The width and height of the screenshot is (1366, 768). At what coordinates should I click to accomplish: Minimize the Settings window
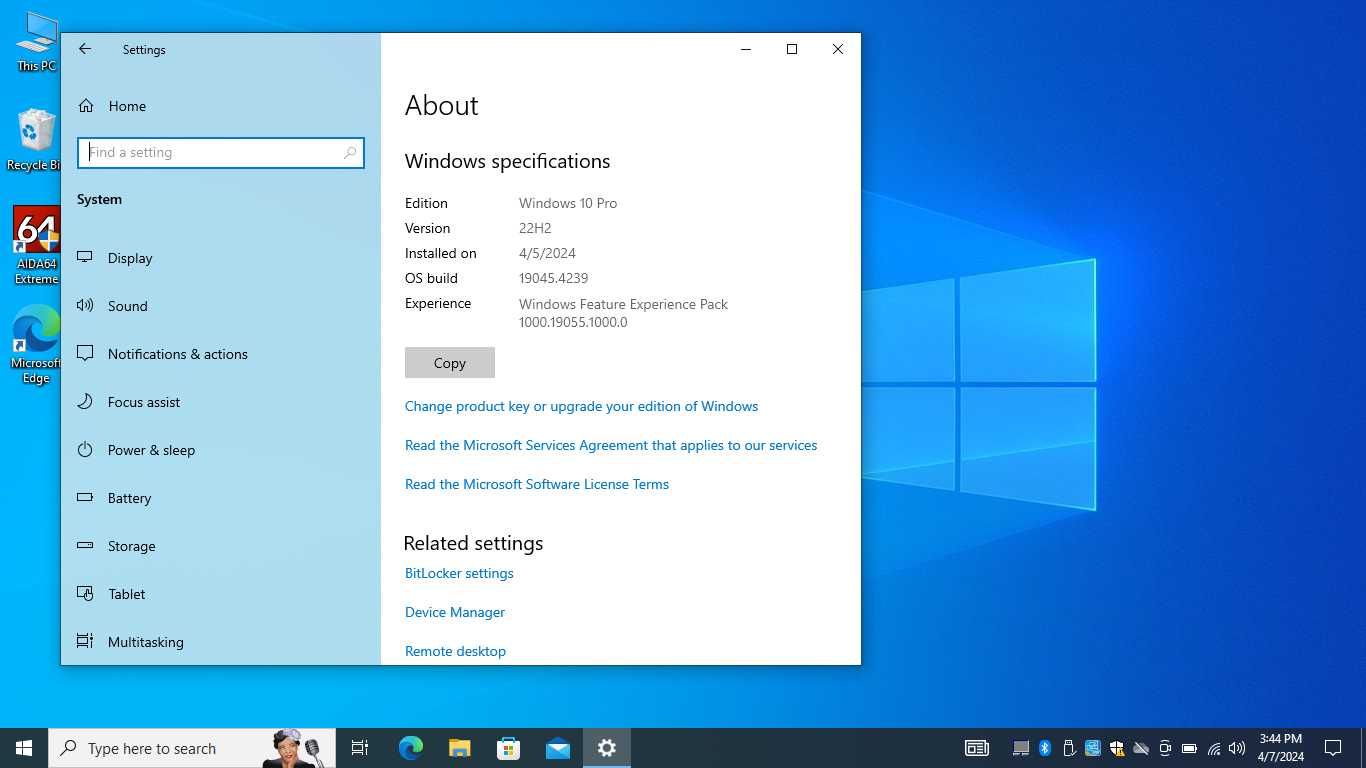coord(746,49)
